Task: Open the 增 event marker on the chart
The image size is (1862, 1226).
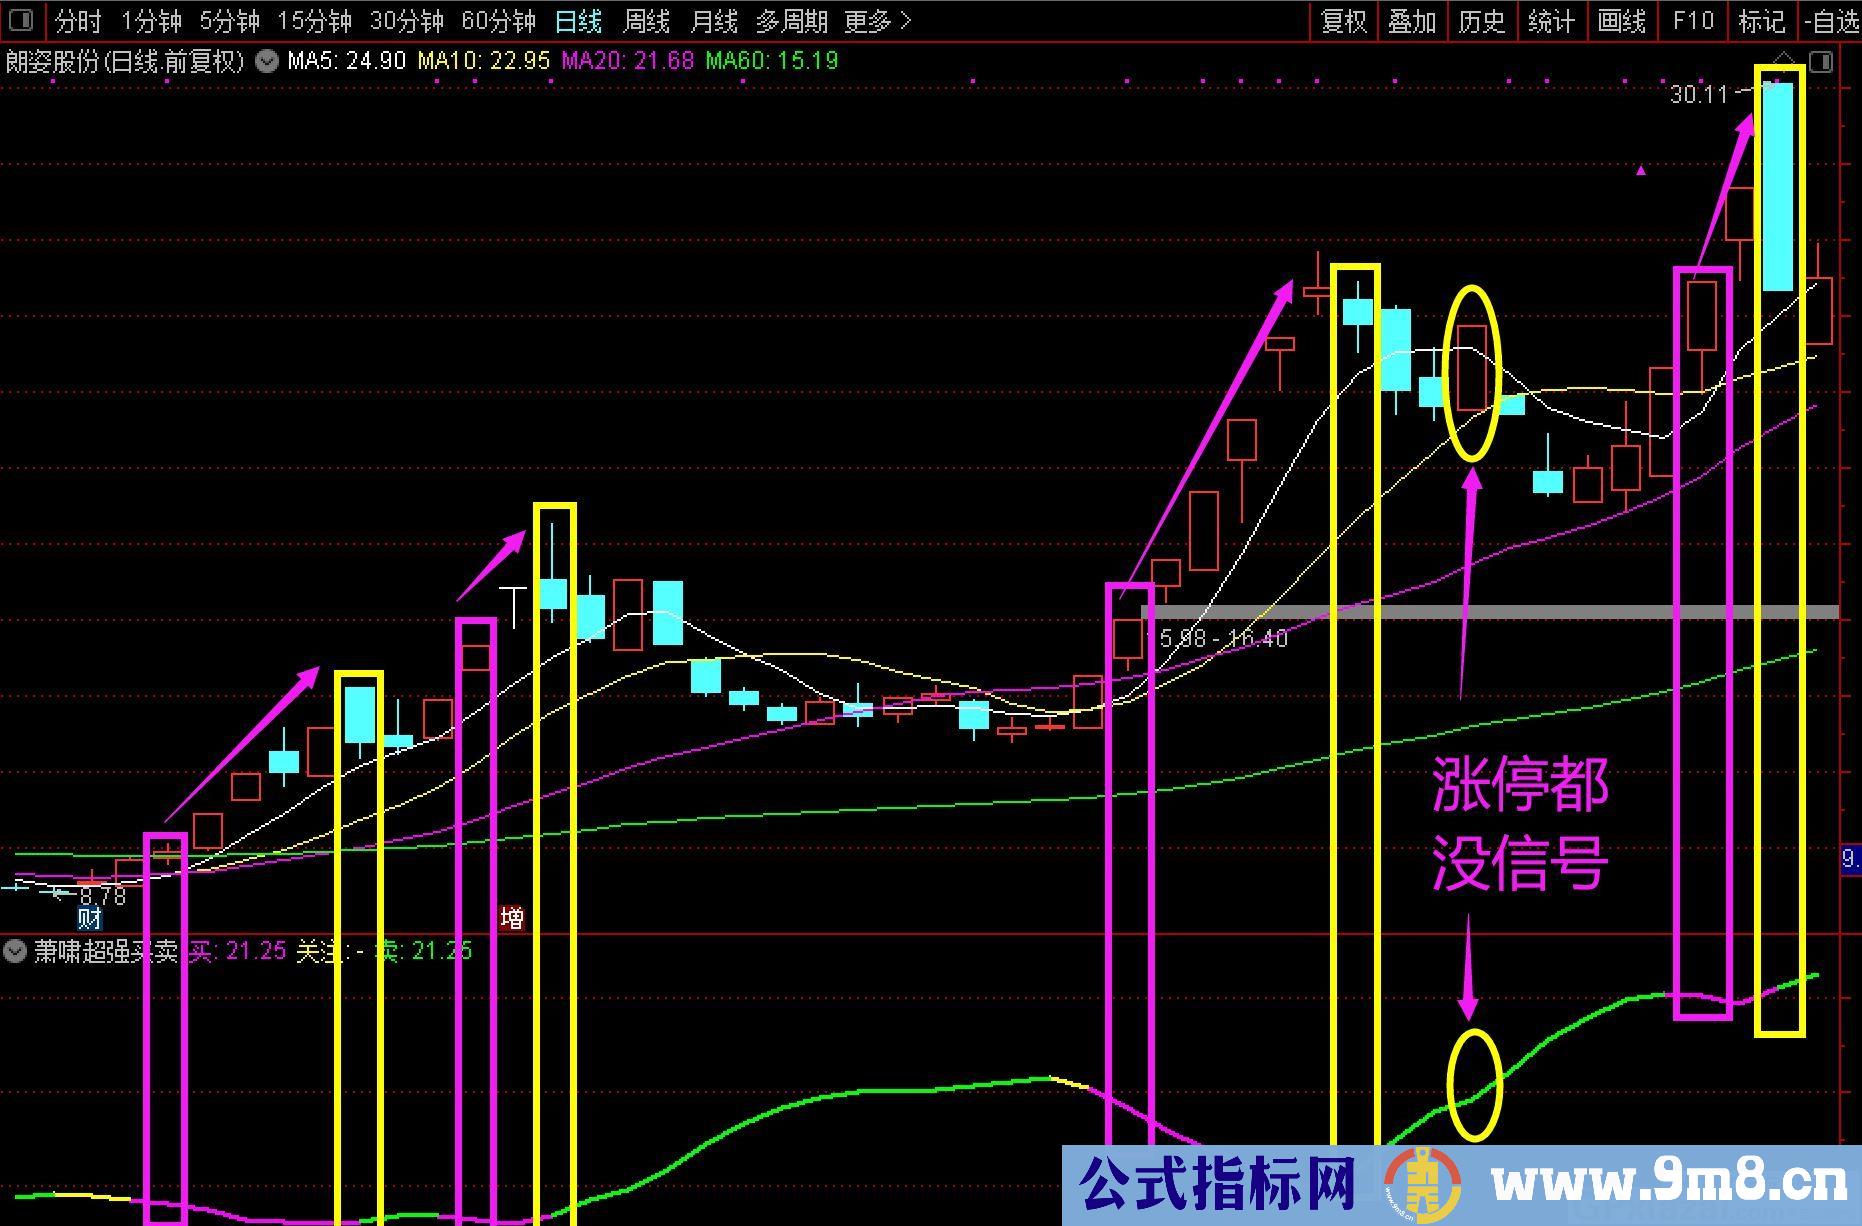Action: point(512,917)
